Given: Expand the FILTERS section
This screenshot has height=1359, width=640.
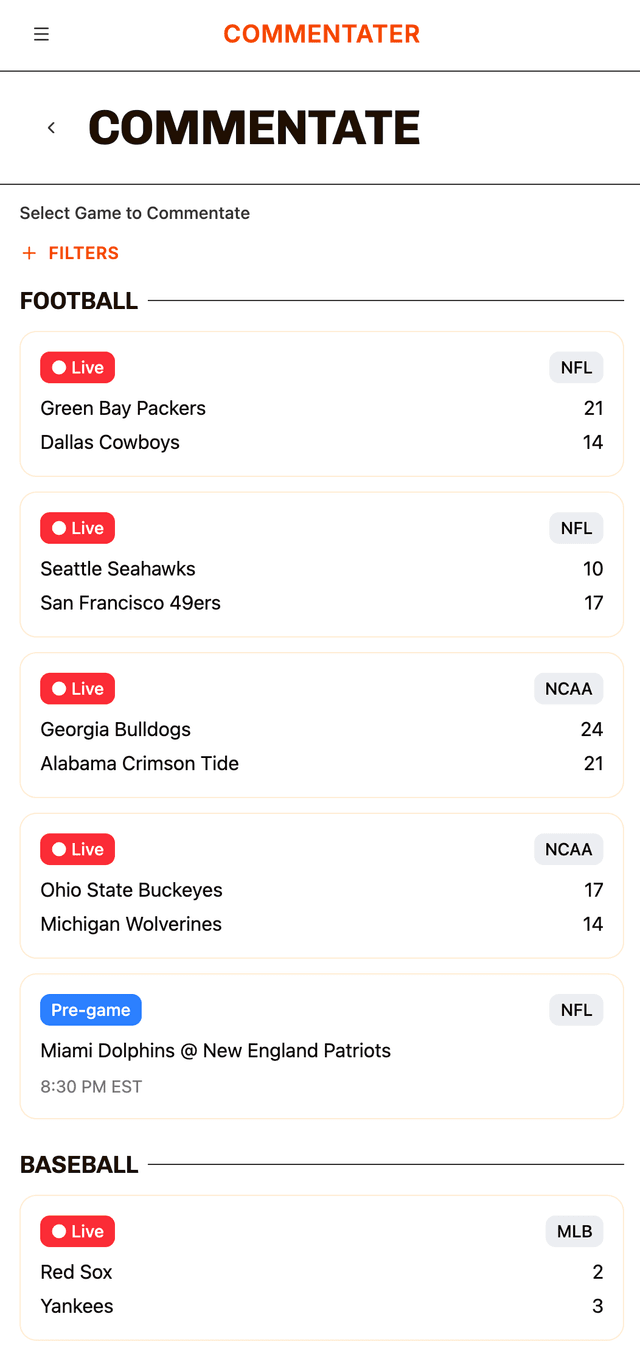Looking at the screenshot, I should 69,252.
